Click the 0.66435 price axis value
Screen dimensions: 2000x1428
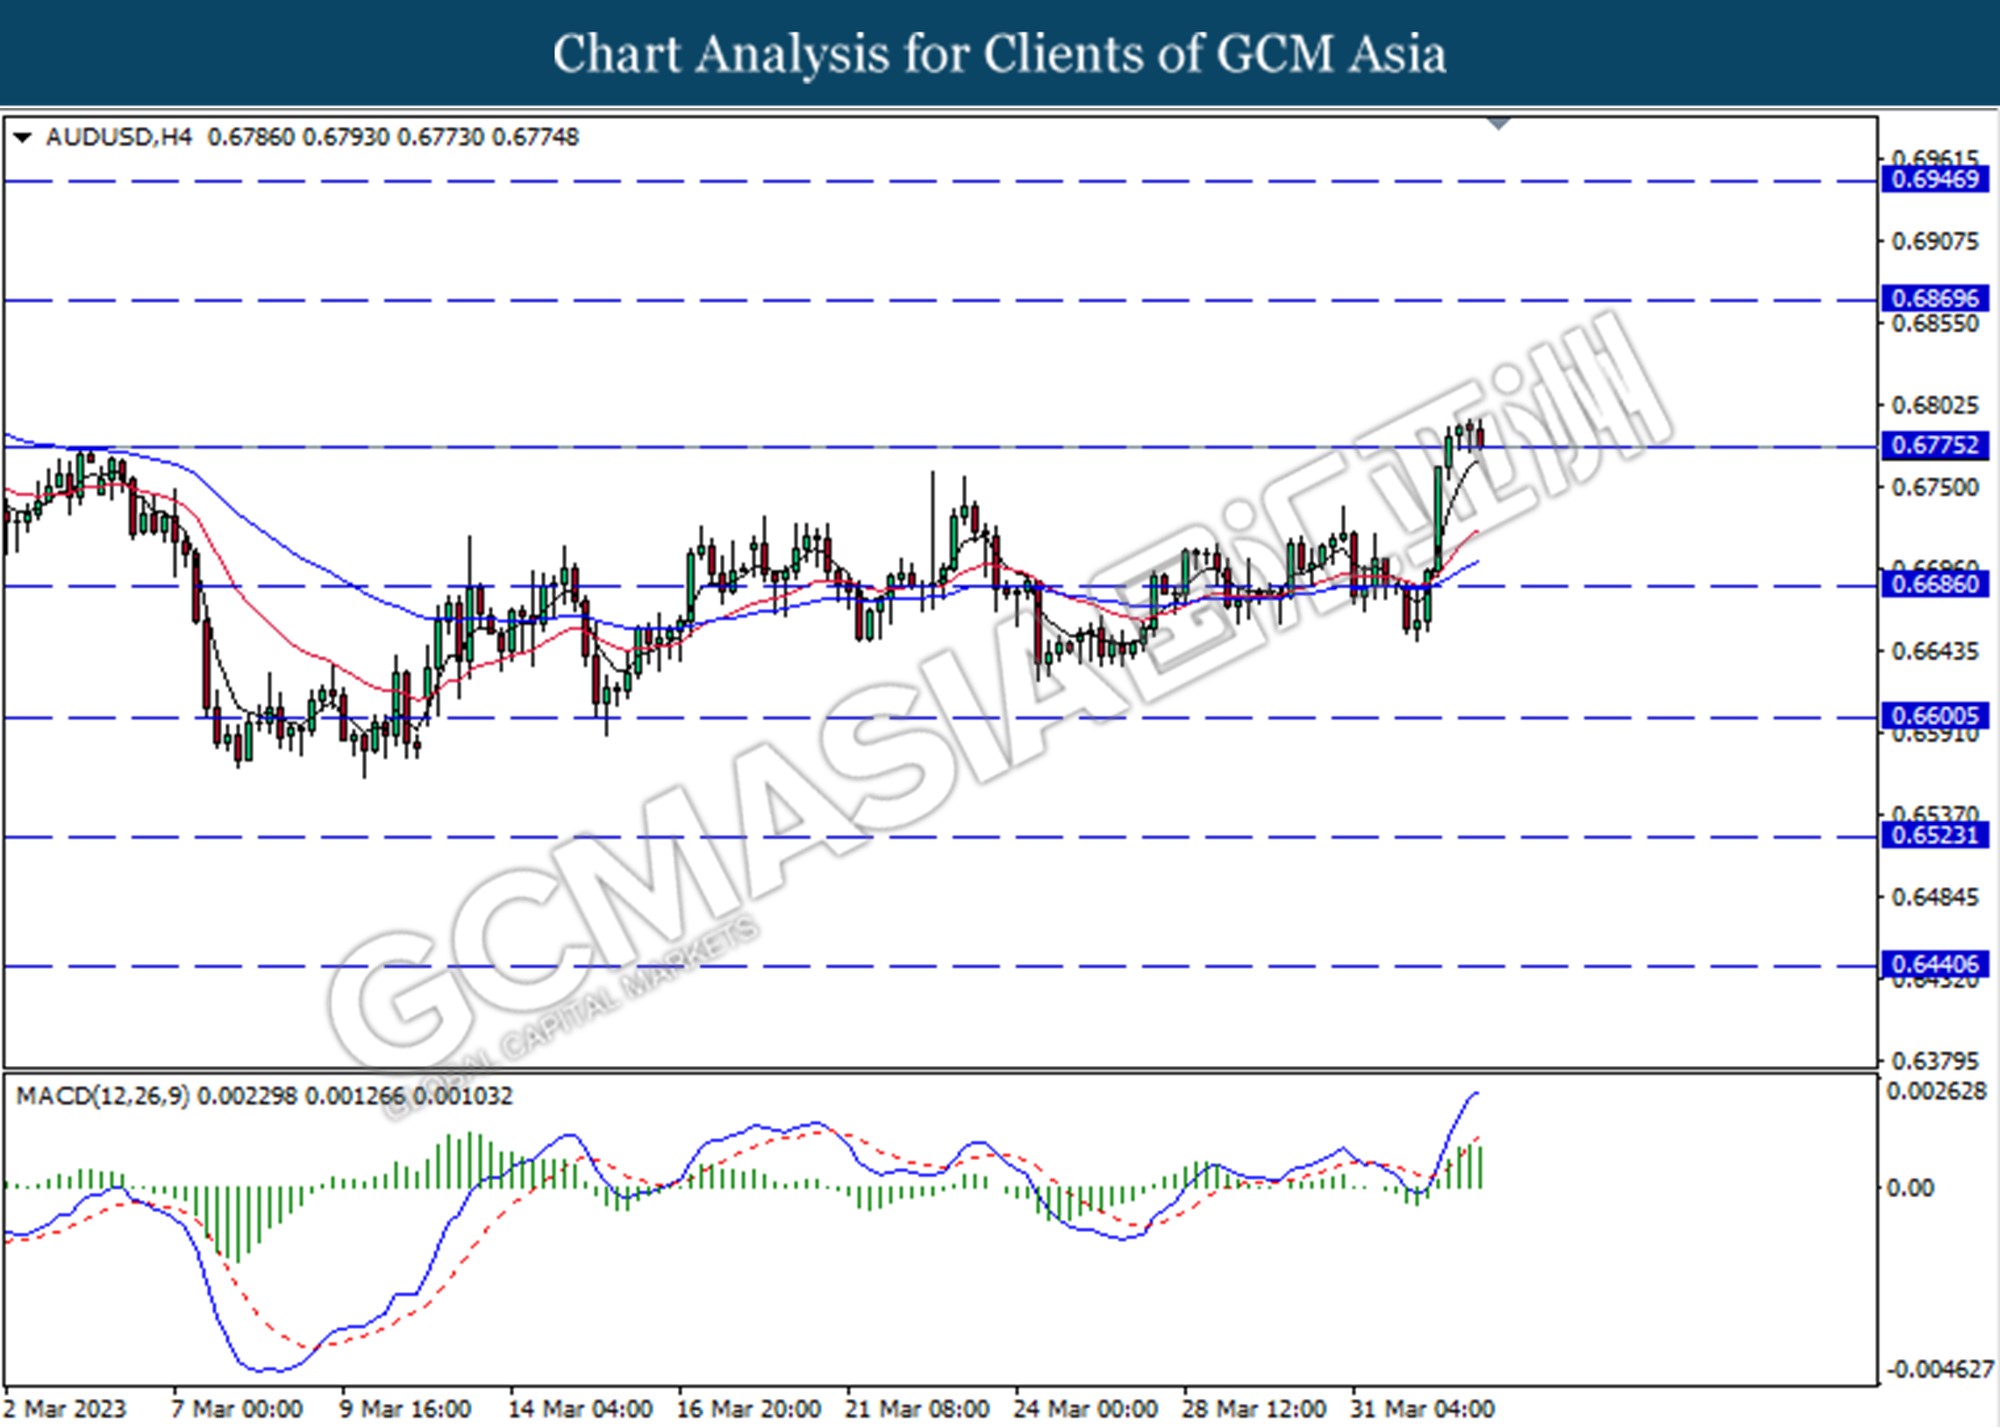click(x=1934, y=651)
